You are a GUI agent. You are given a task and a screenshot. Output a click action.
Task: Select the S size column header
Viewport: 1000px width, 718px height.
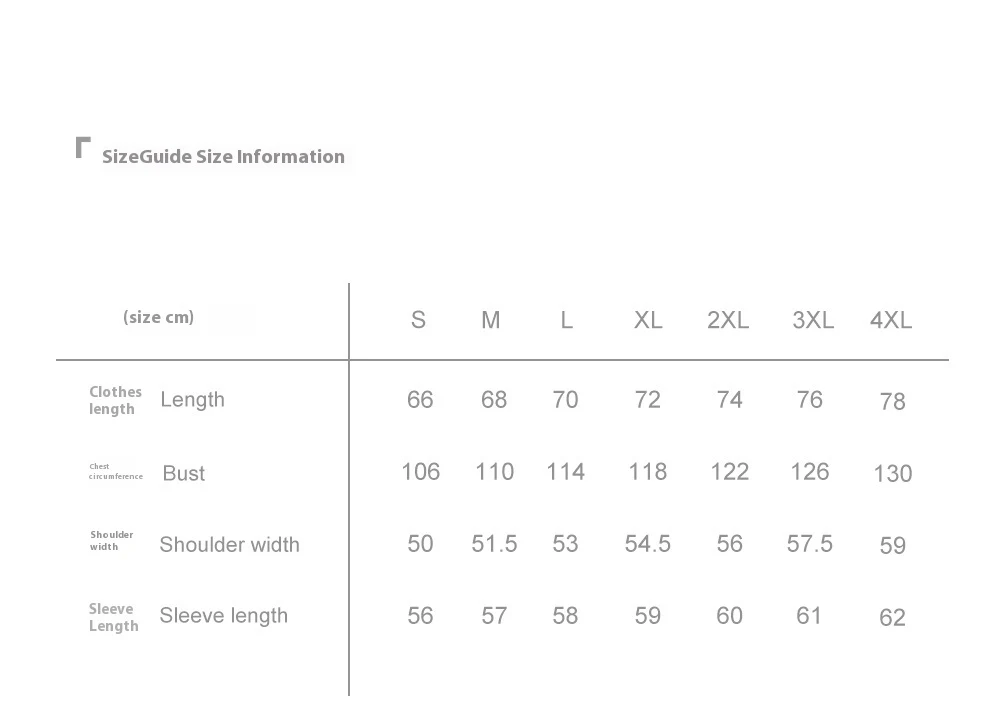tap(418, 320)
